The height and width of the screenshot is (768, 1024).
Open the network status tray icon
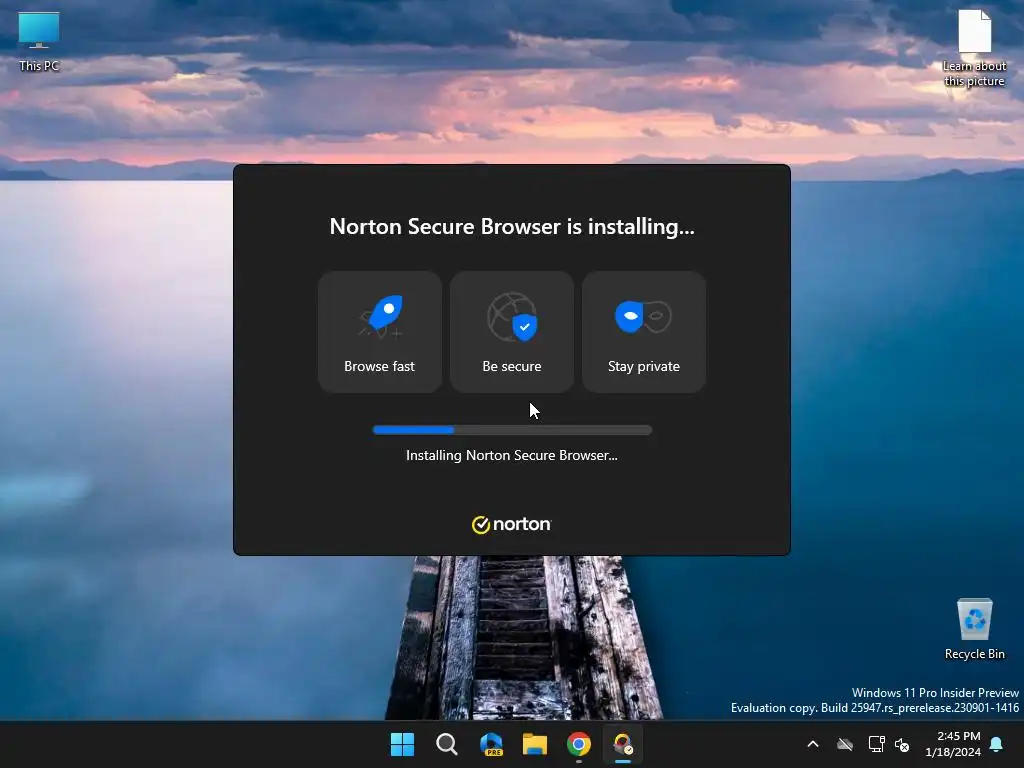(x=876, y=744)
